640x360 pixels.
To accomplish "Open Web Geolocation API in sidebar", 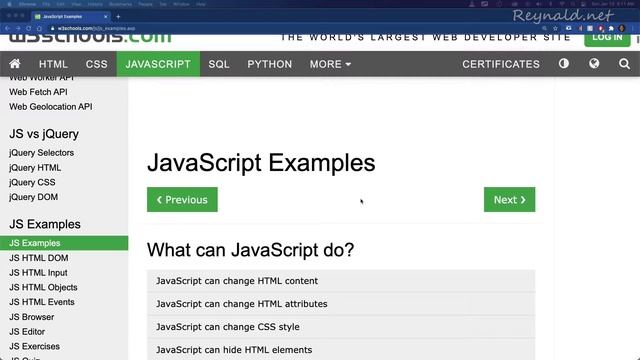I will 51,107.
